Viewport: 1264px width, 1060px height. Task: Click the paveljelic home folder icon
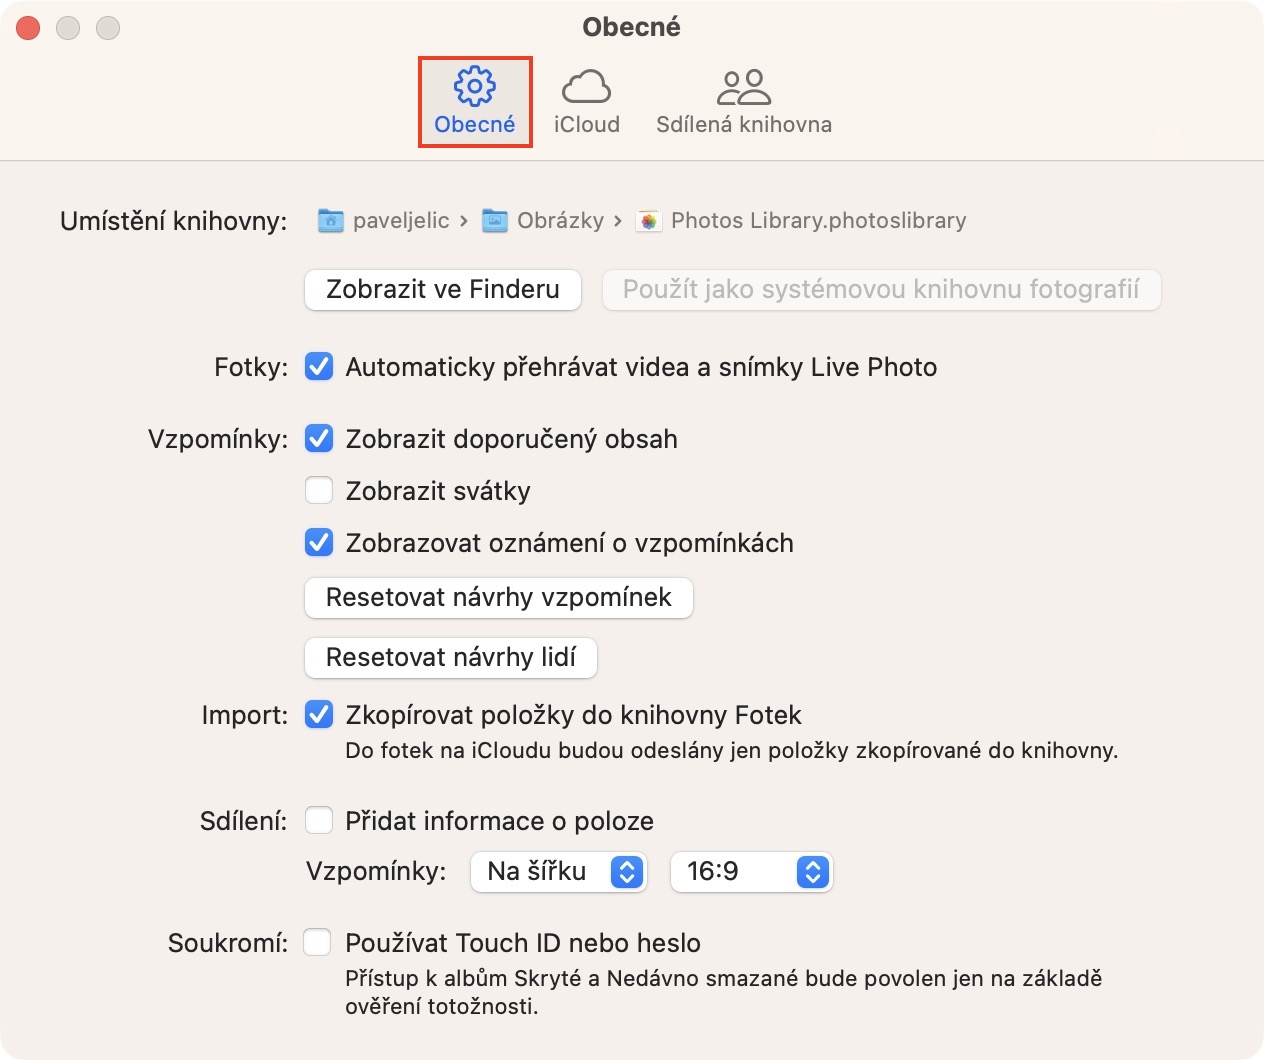331,221
